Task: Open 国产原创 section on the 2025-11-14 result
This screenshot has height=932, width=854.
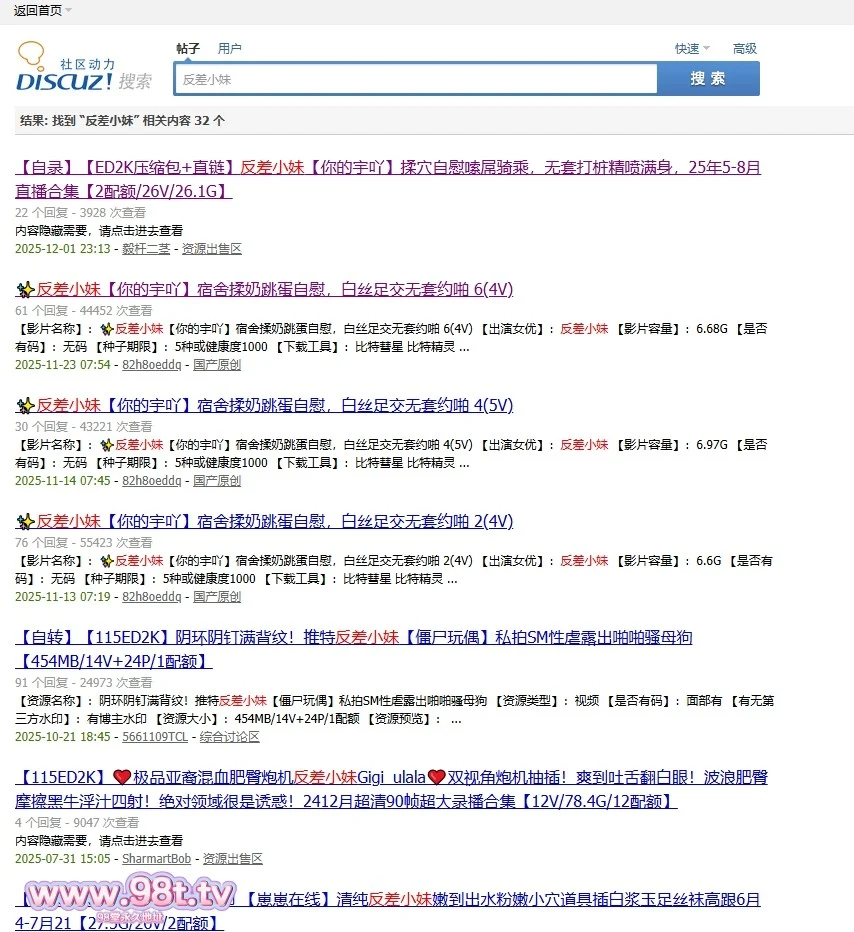Action: tap(217, 481)
